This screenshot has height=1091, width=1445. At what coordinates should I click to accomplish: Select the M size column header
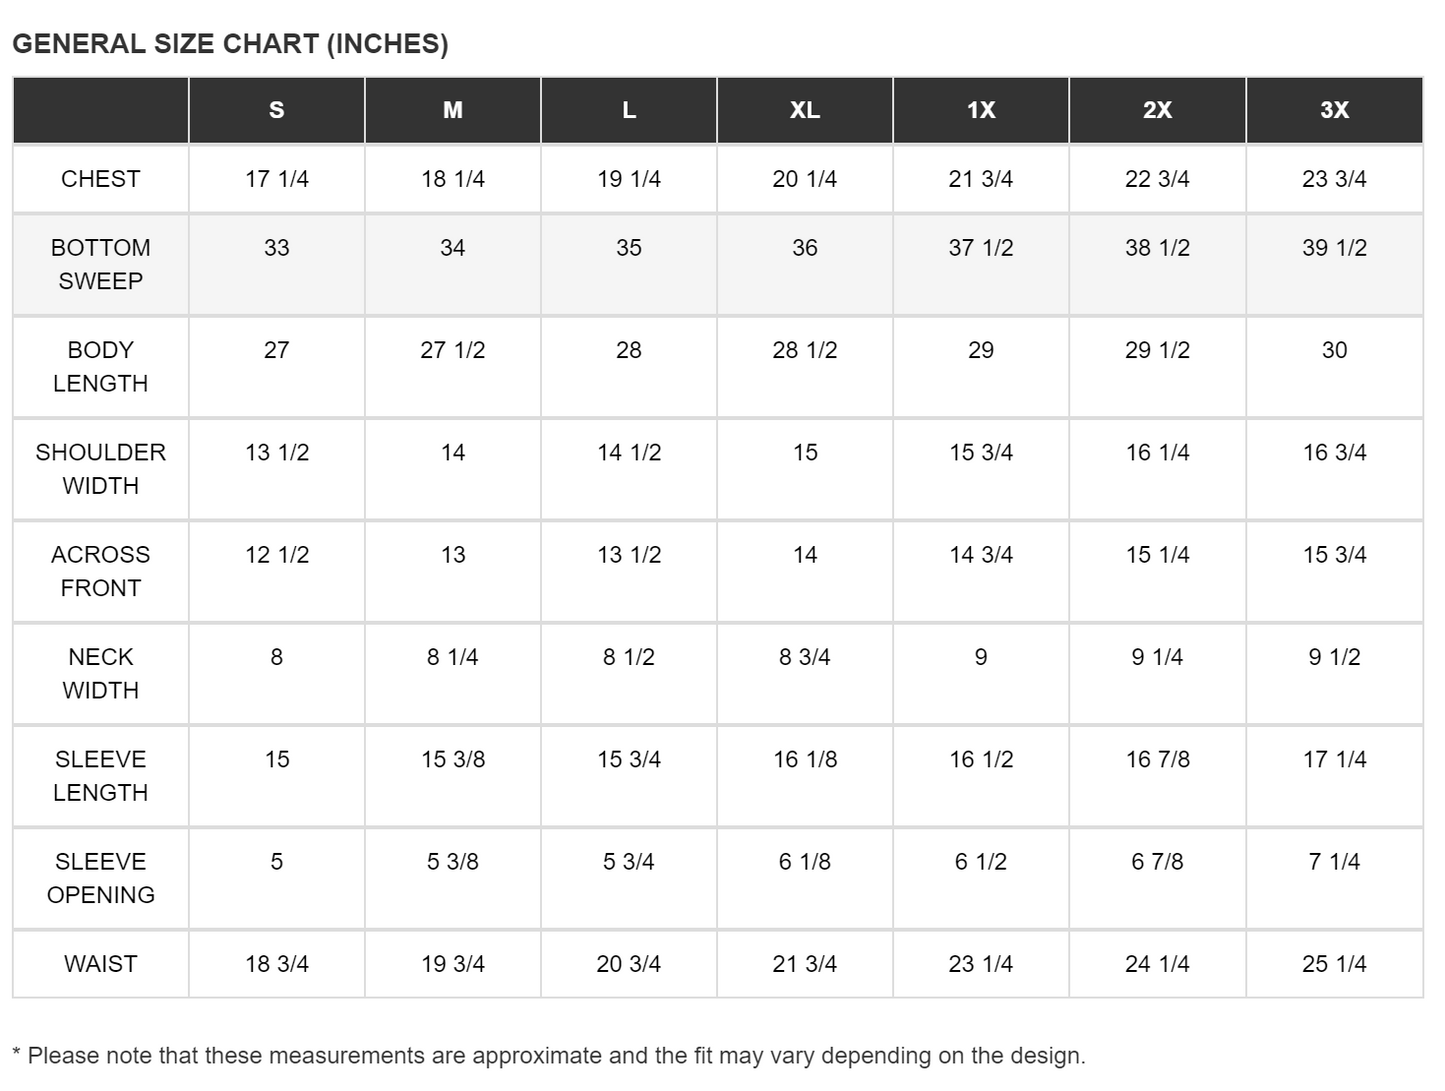pos(453,110)
